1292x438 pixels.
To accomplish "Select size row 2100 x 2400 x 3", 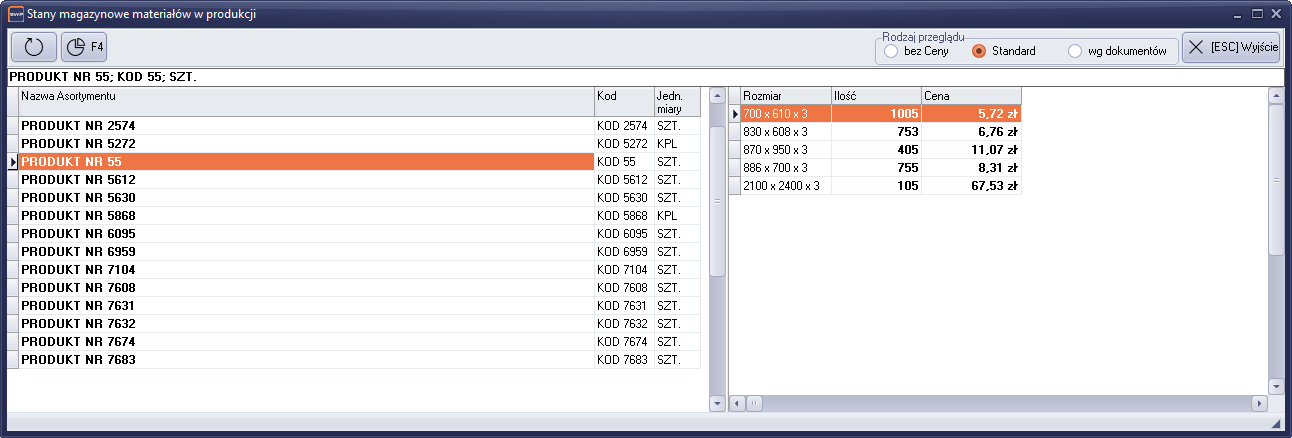I will coord(785,185).
